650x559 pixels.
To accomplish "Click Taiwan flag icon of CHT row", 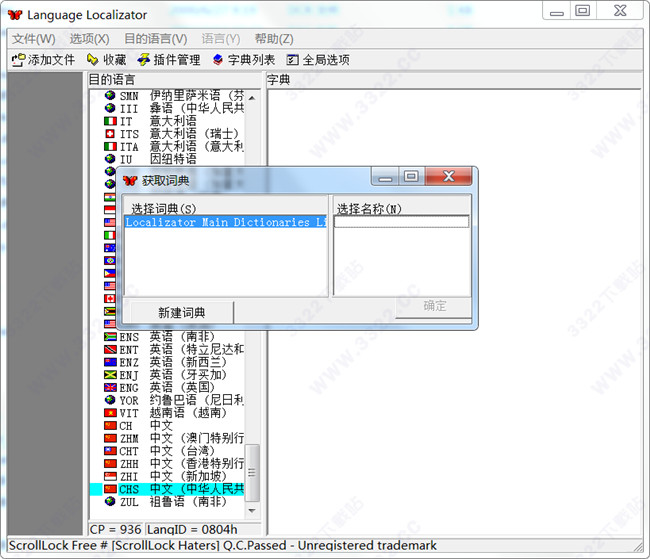I will coord(110,451).
